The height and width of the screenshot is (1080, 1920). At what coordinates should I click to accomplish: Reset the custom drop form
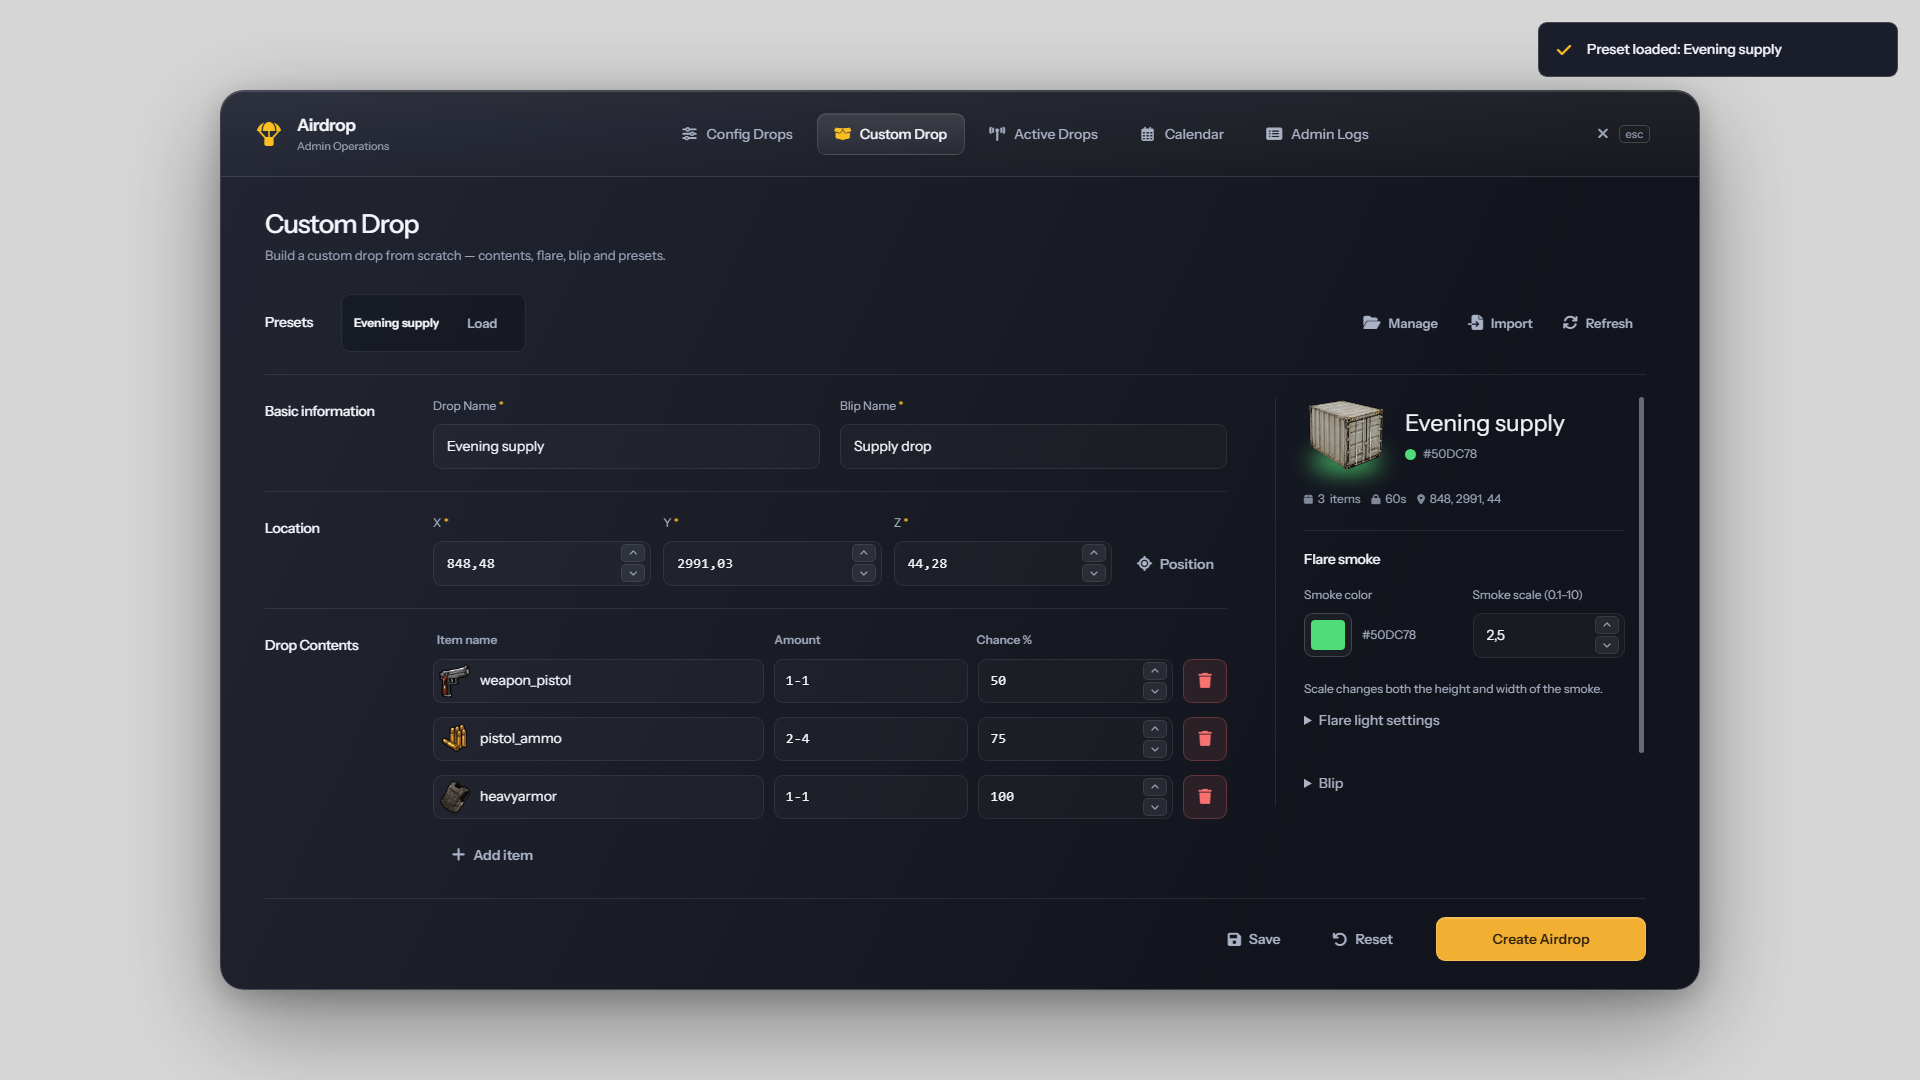[x=1362, y=940]
